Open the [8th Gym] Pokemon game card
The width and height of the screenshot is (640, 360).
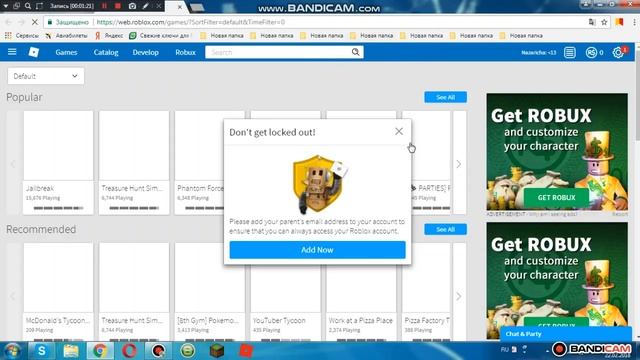(x=210, y=292)
